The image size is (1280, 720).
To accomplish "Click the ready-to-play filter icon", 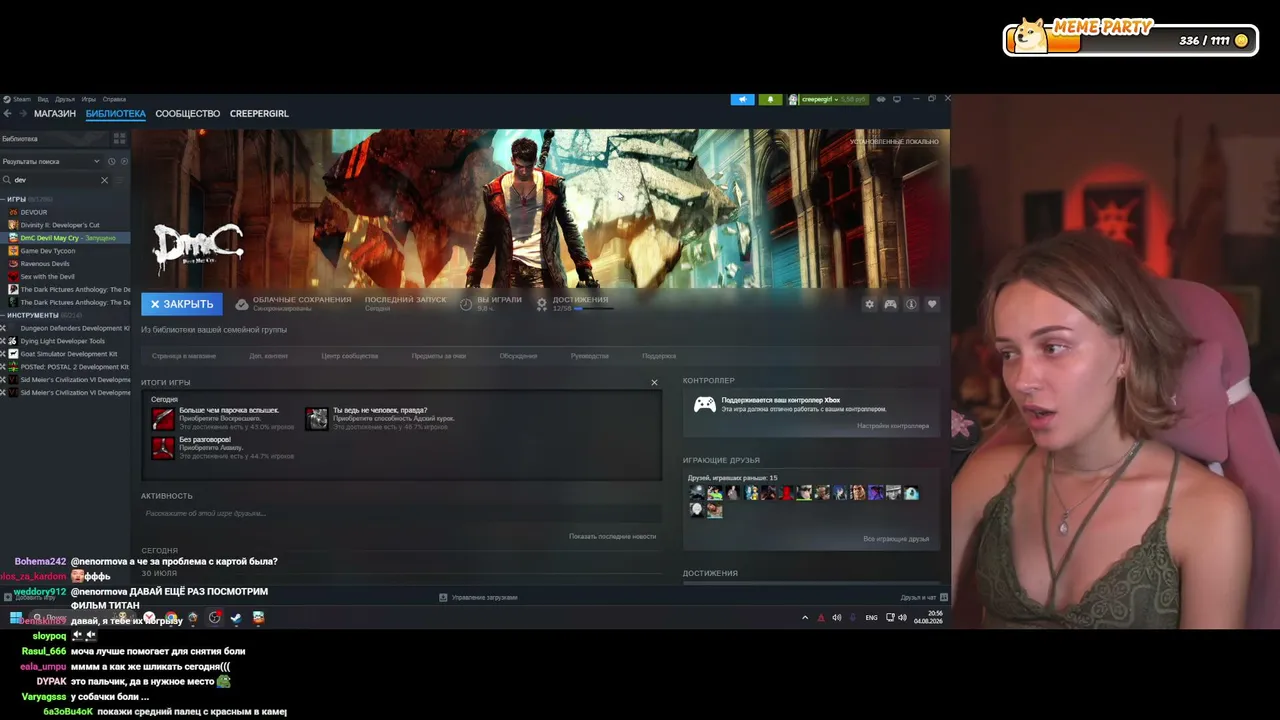I will 124,161.
